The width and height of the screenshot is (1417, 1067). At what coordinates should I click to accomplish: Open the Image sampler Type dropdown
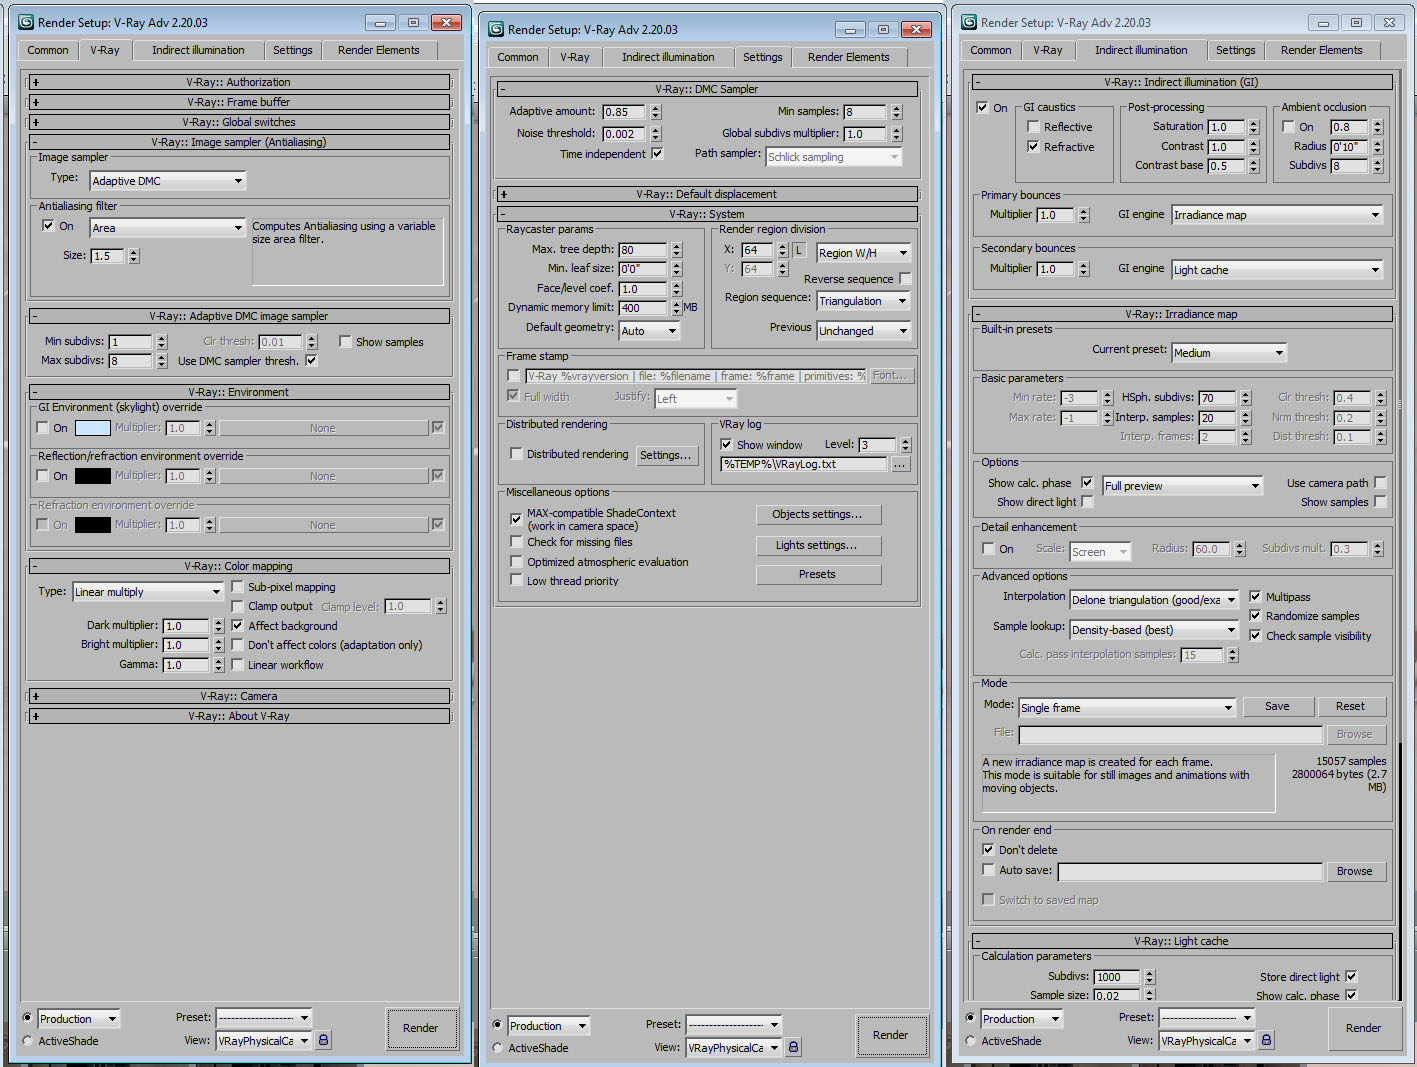click(x=168, y=181)
